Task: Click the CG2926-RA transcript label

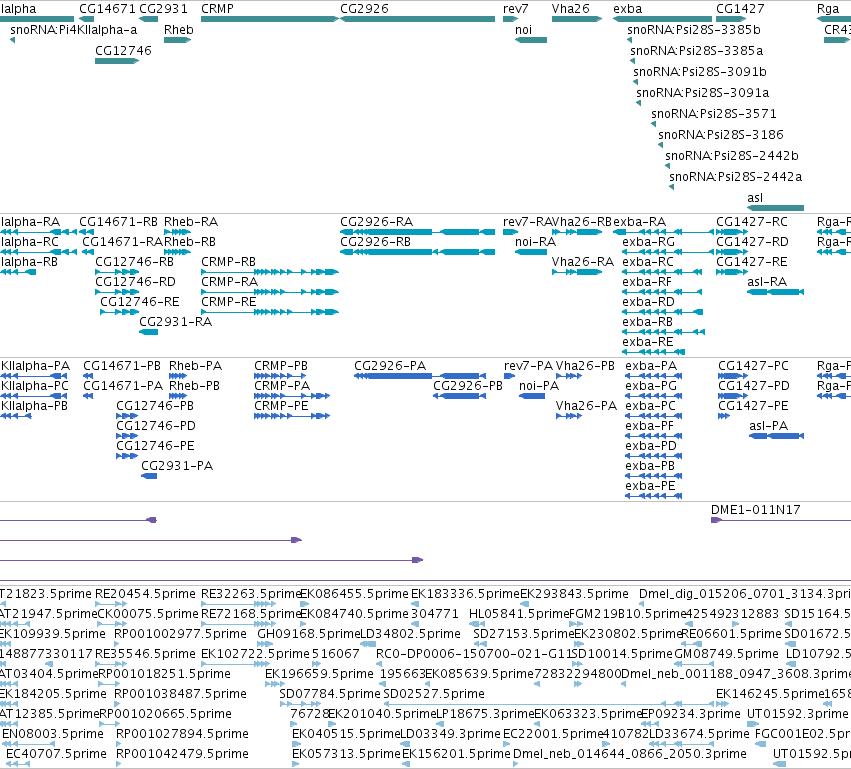Action: [x=376, y=222]
